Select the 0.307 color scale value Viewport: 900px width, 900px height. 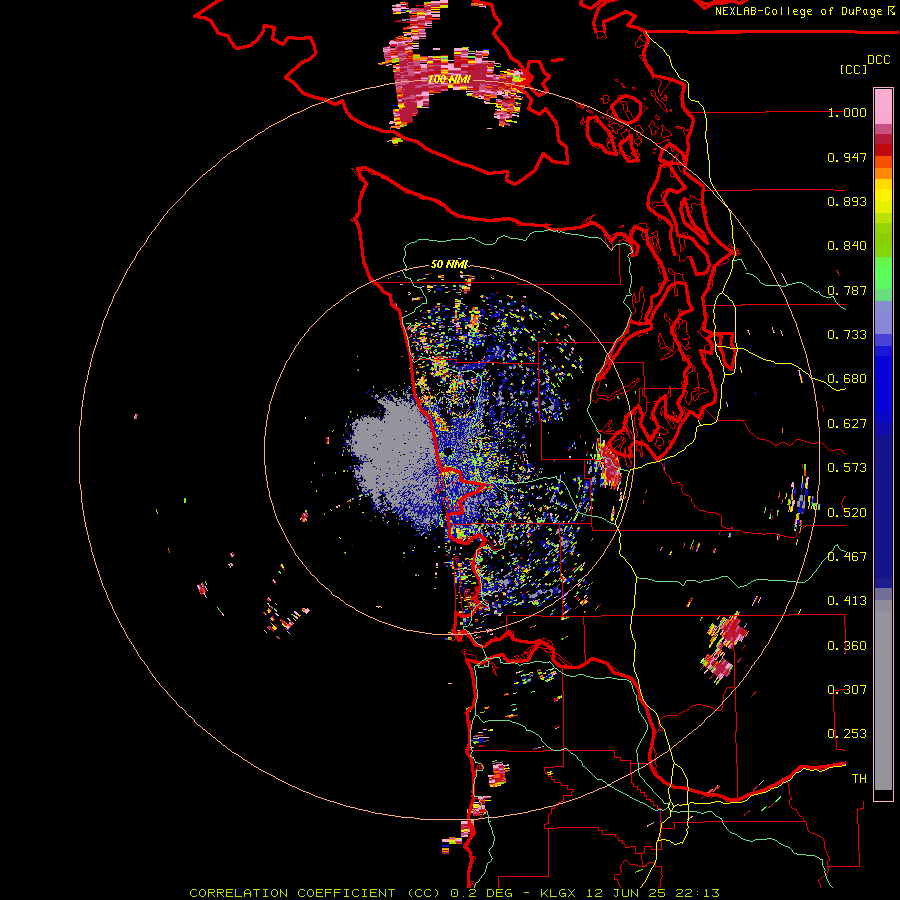tap(847, 690)
